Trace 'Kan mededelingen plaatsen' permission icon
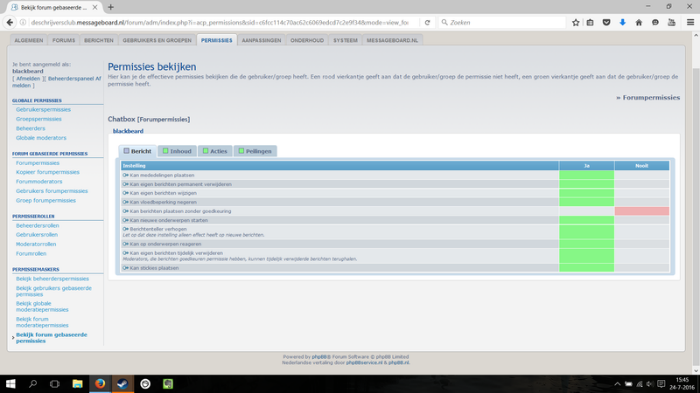This screenshot has height=393, width=700. (x=125, y=175)
